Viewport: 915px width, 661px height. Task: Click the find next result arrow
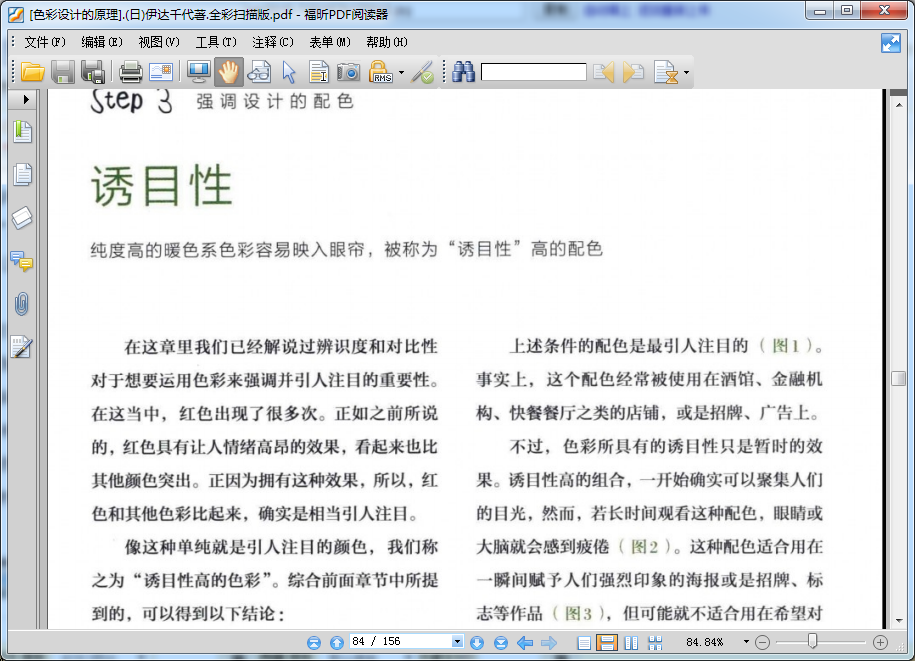[x=634, y=72]
